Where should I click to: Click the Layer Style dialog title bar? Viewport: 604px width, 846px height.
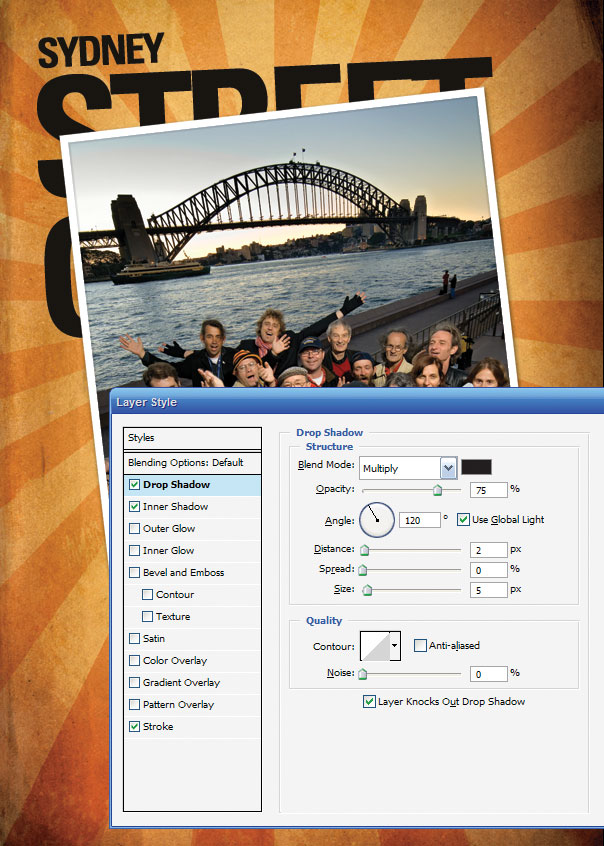point(357,402)
